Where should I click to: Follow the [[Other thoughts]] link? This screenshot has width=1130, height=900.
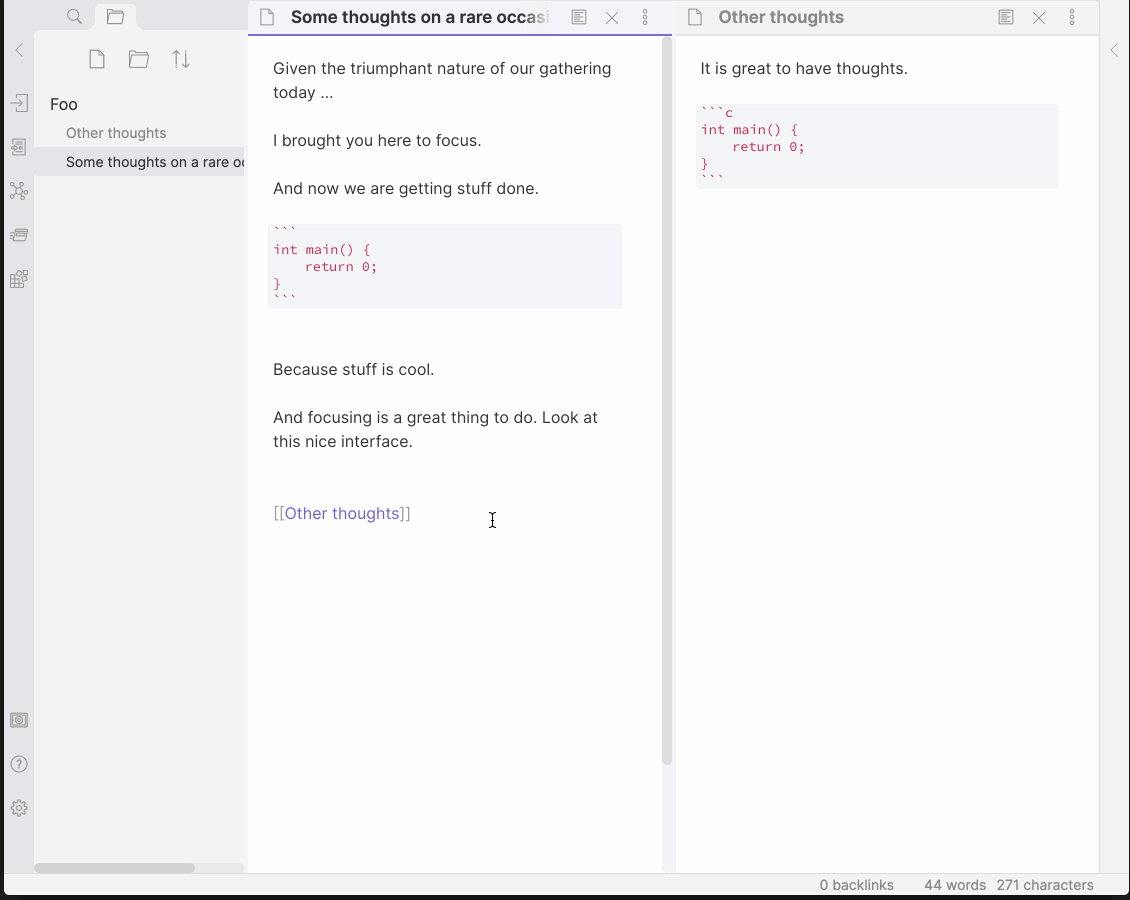pyautogui.click(x=342, y=514)
